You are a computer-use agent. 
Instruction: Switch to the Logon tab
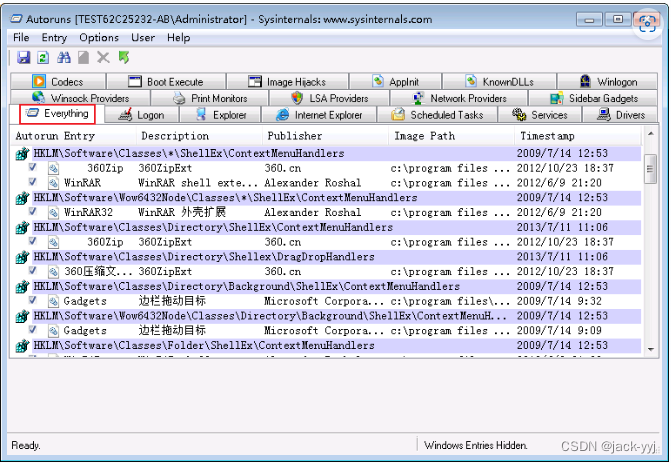[142, 115]
